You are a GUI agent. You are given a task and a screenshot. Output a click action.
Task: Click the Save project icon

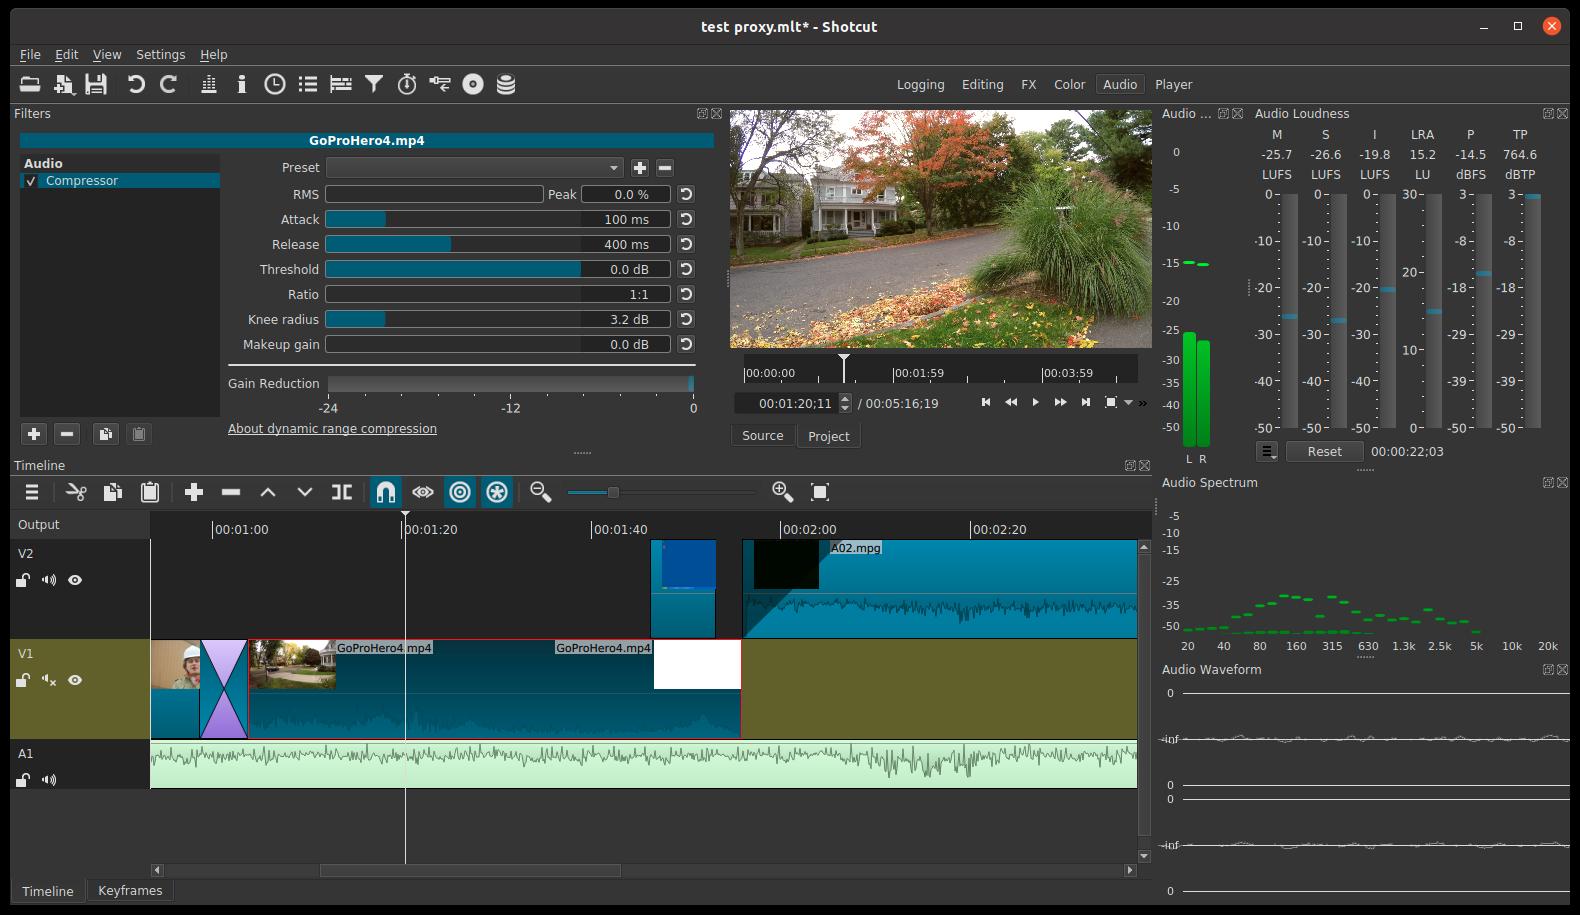tap(96, 85)
